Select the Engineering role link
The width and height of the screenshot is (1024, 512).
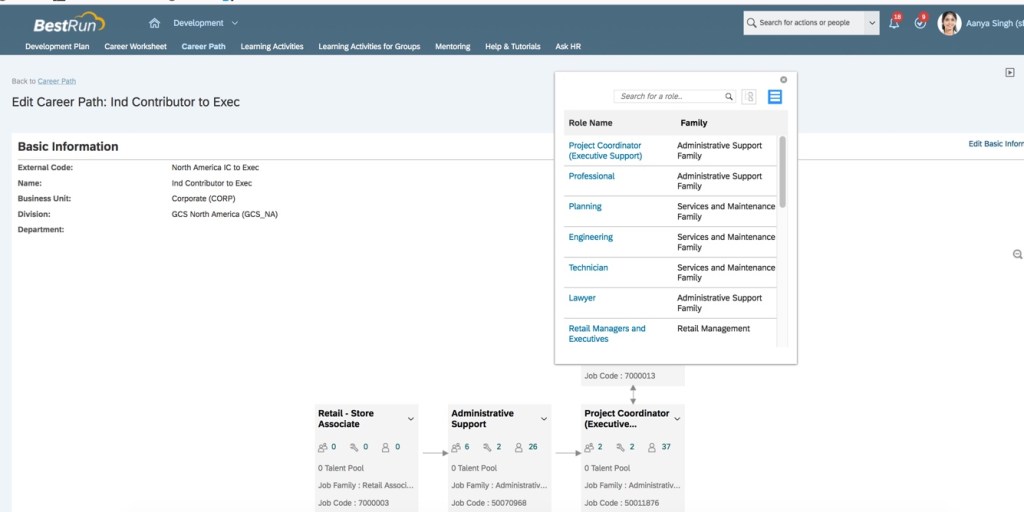(590, 237)
